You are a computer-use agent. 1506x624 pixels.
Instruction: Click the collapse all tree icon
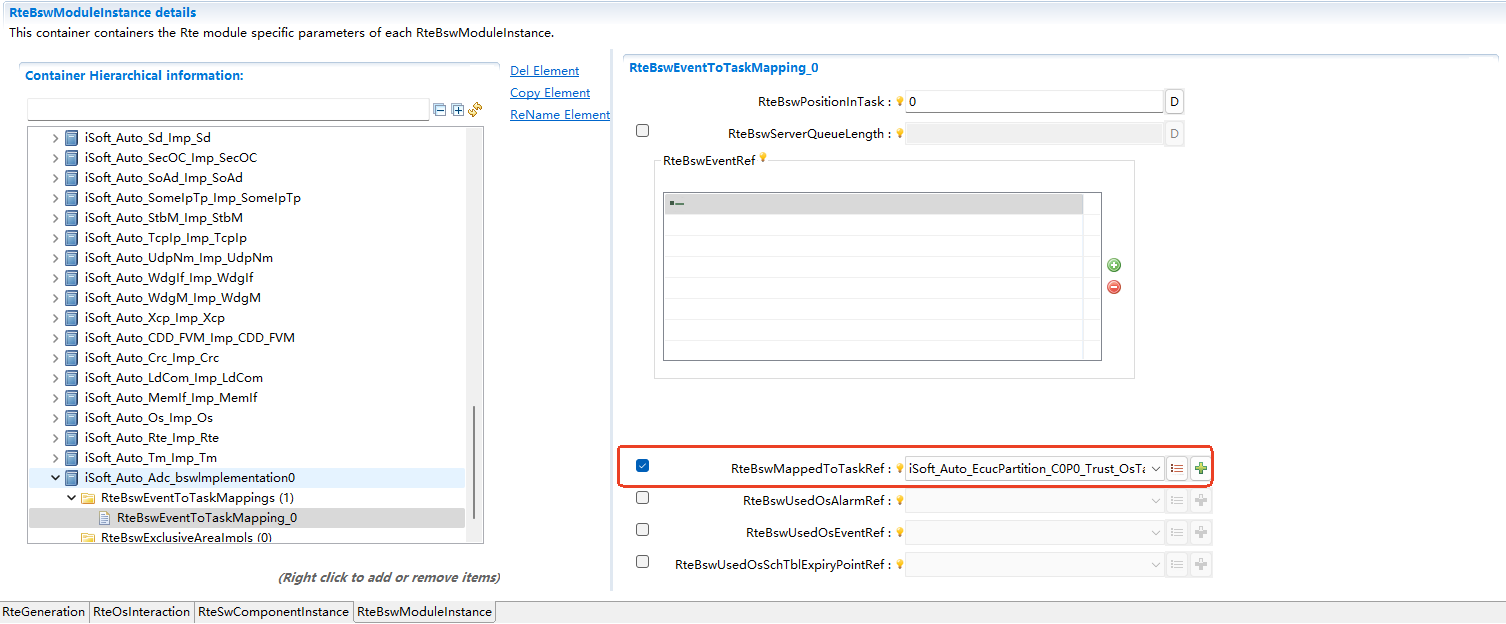pos(440,110)
